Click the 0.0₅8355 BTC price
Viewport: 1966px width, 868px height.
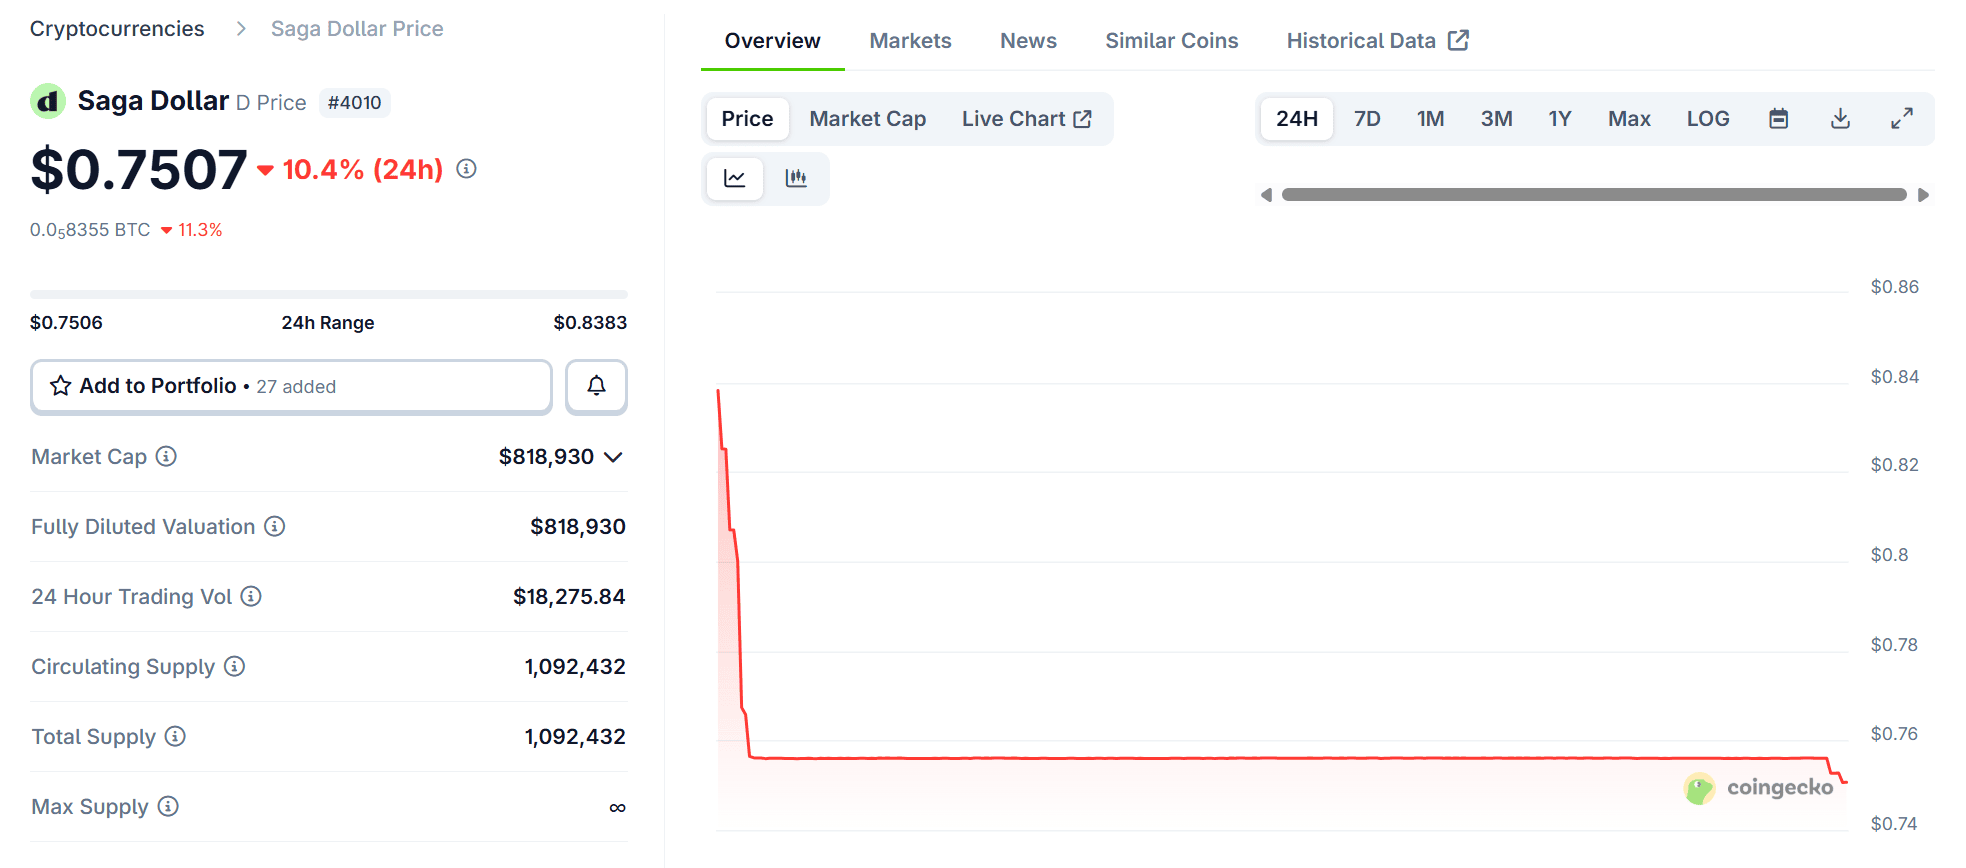tap(90, 230)
